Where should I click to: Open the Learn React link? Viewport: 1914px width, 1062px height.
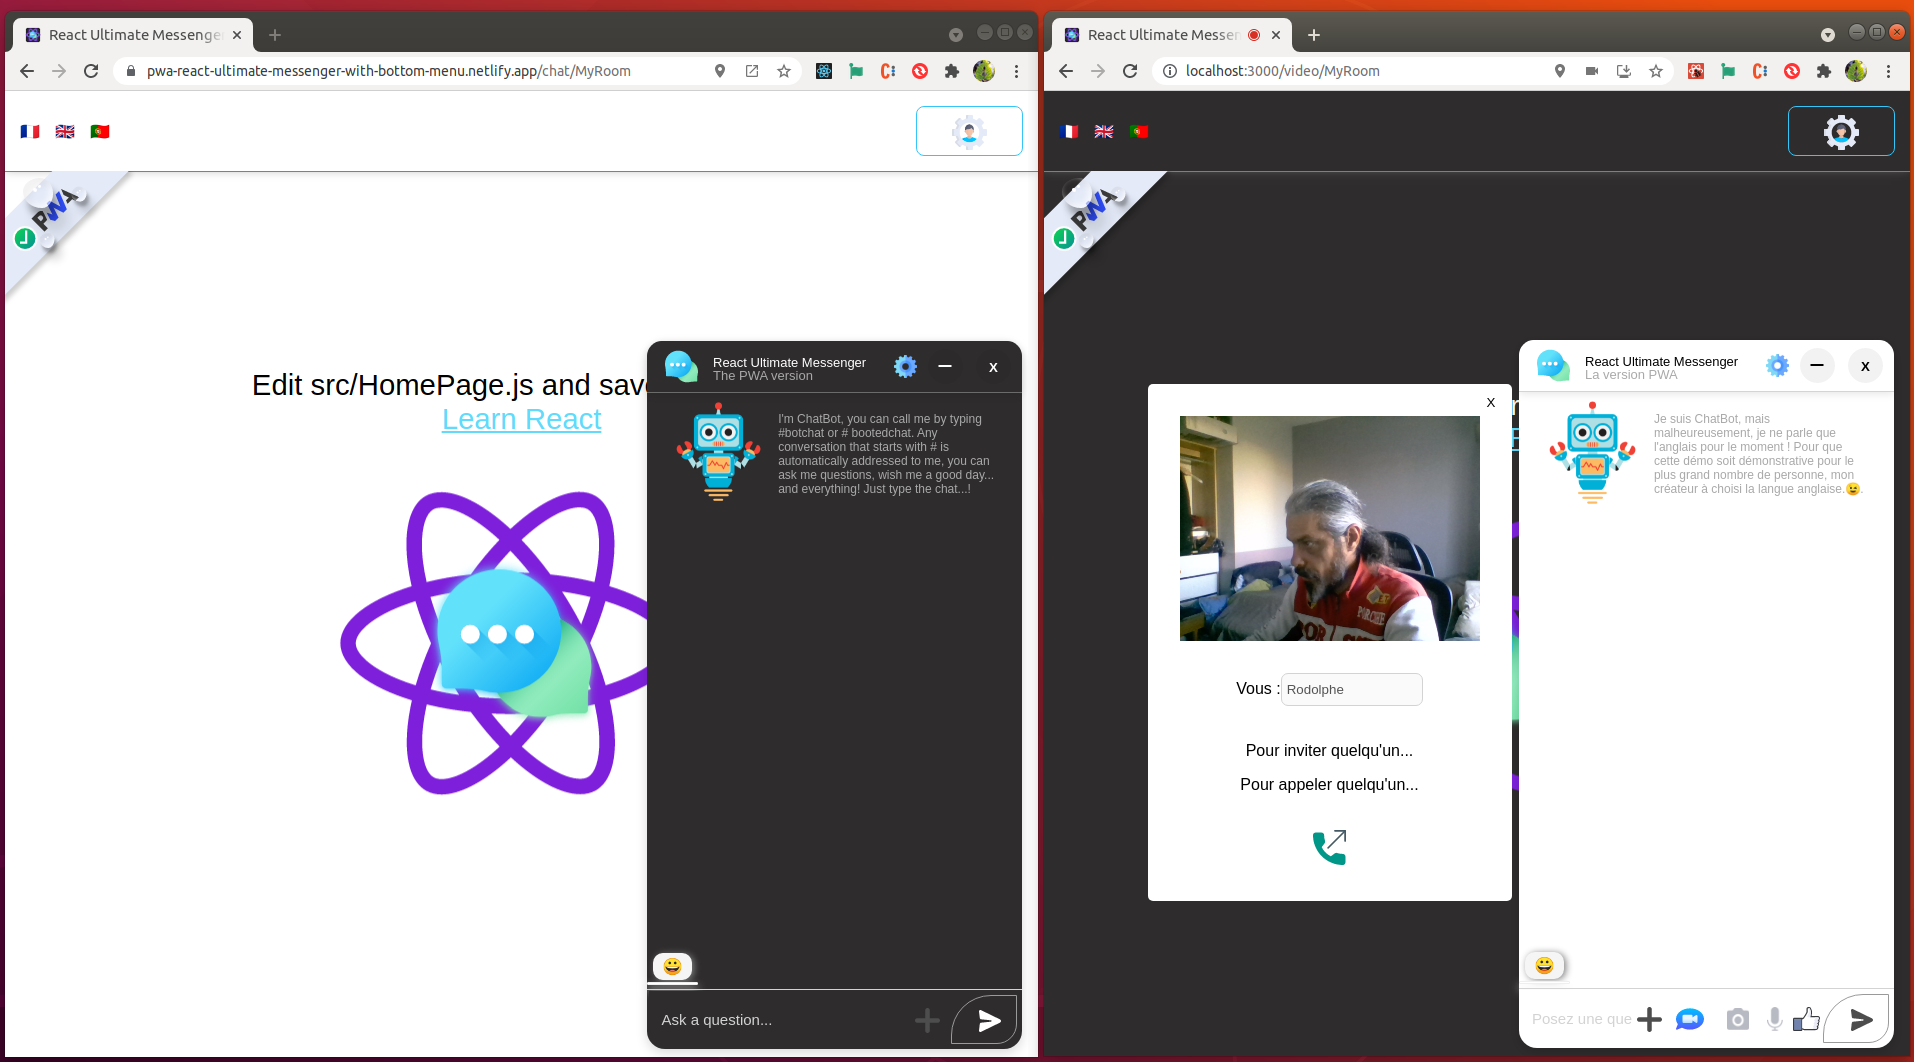pos(521,420)
